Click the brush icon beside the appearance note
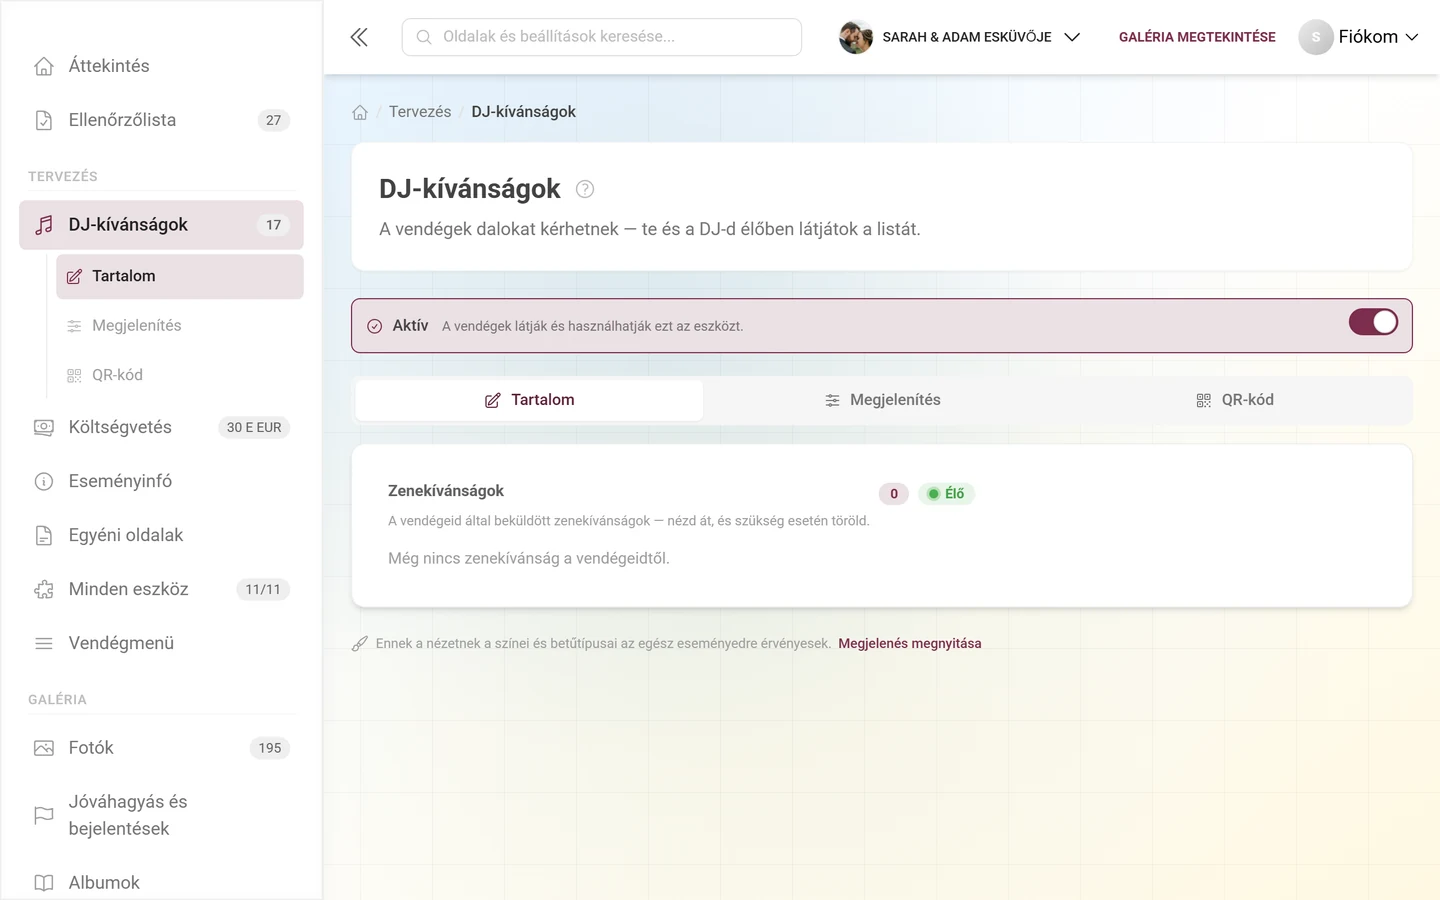Viewport: 1440px width, 900px height. pos(360,644)
